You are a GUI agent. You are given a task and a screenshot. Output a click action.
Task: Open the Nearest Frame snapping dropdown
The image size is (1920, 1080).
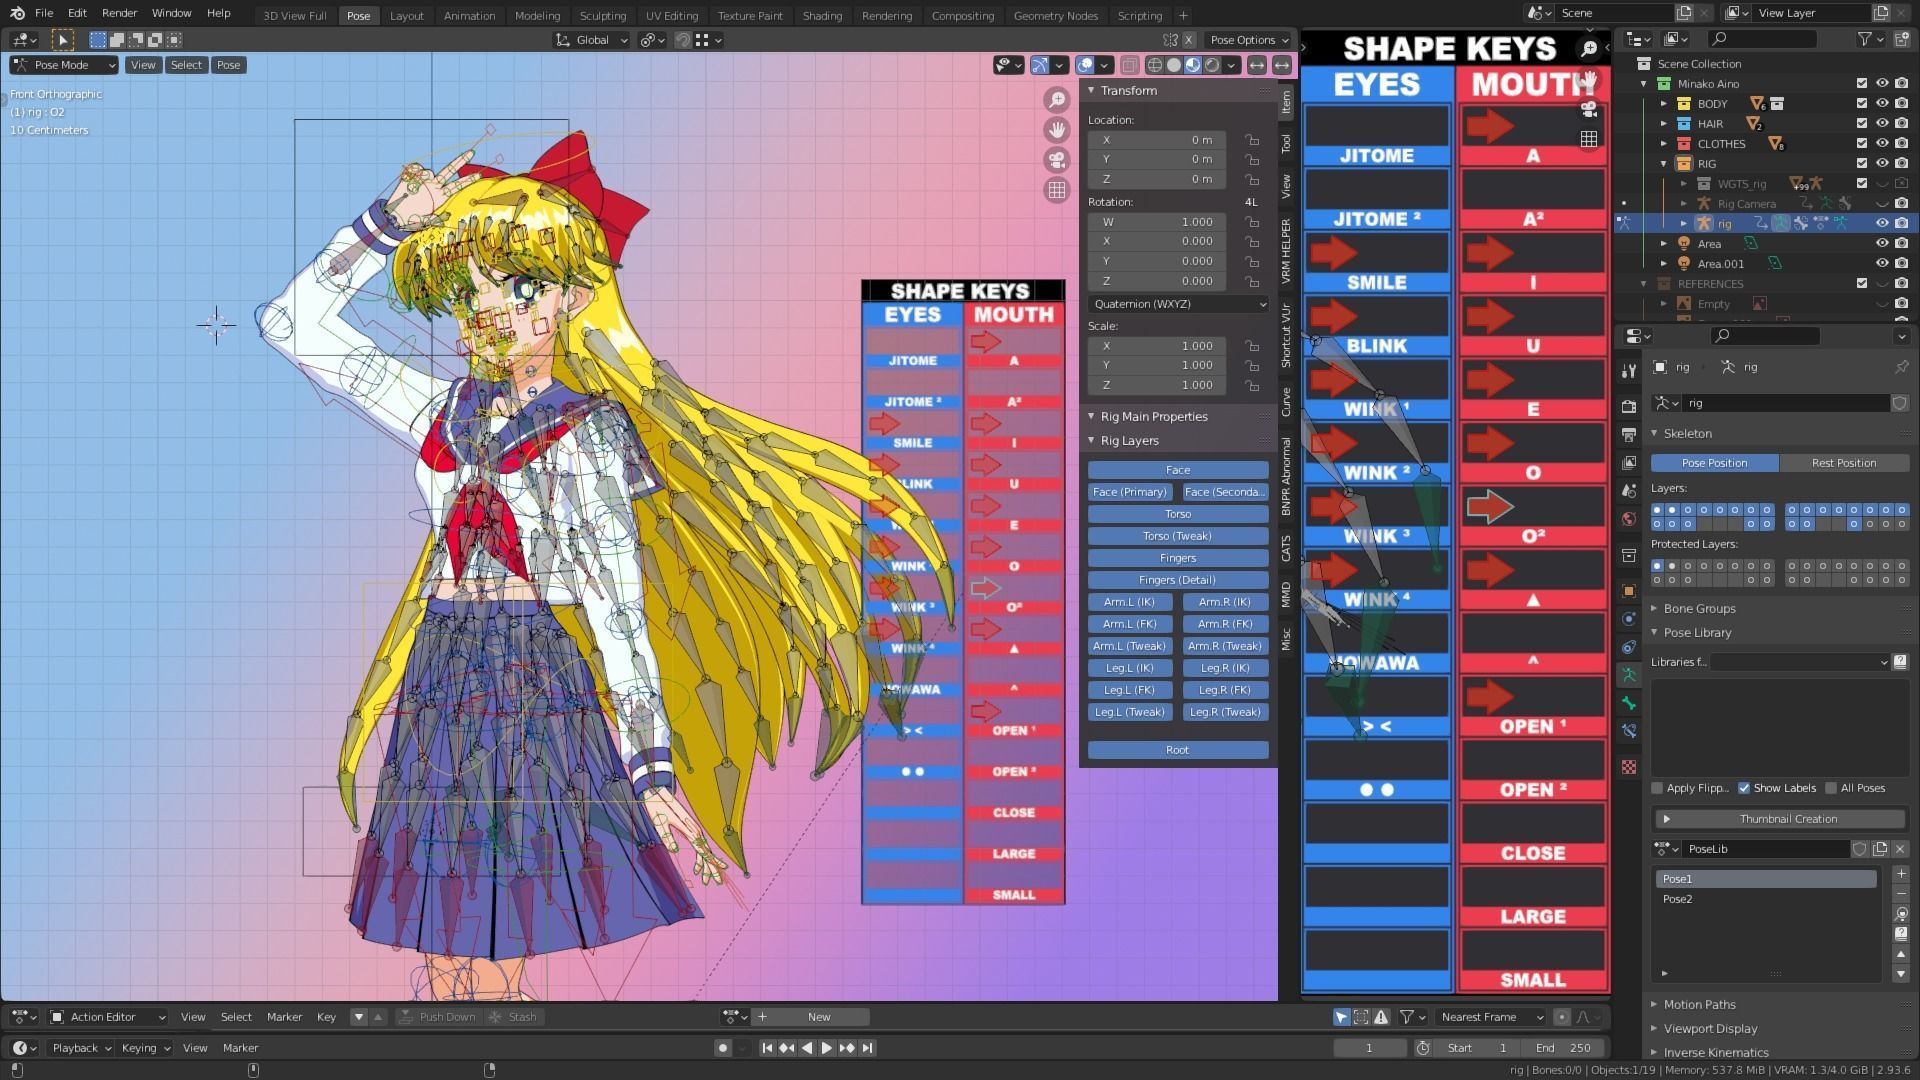[1491, 1017]
